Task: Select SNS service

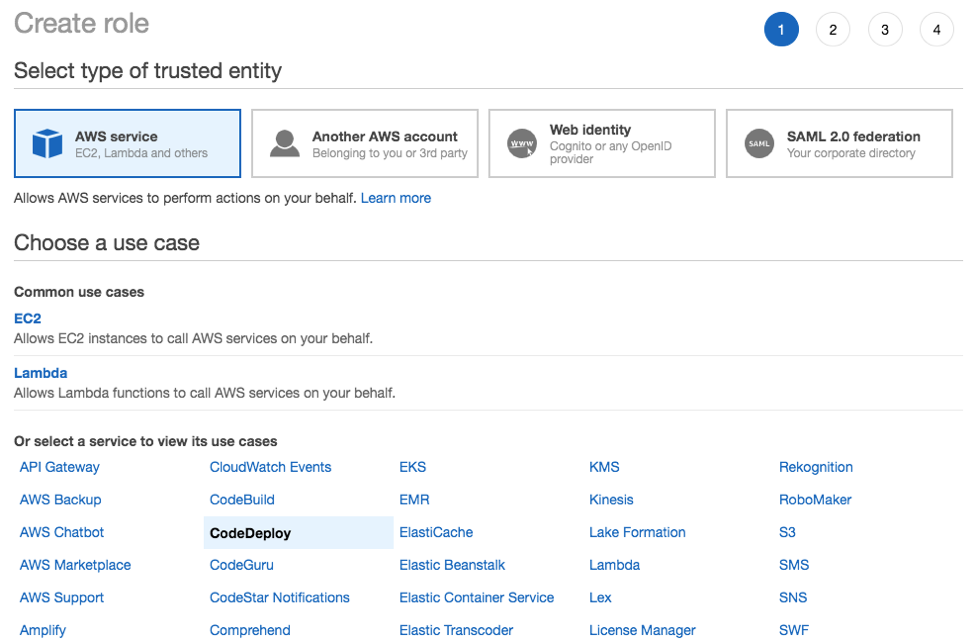Action: pyautogui.click(x=793, y=597)
